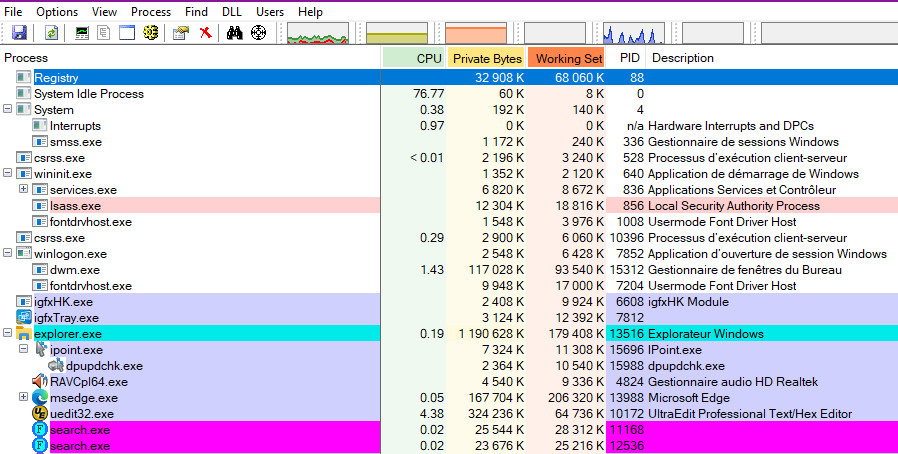Select csrss.exe with PID 528
The height and width of the screenshot is (454, 898).
[x=449, y=157]
